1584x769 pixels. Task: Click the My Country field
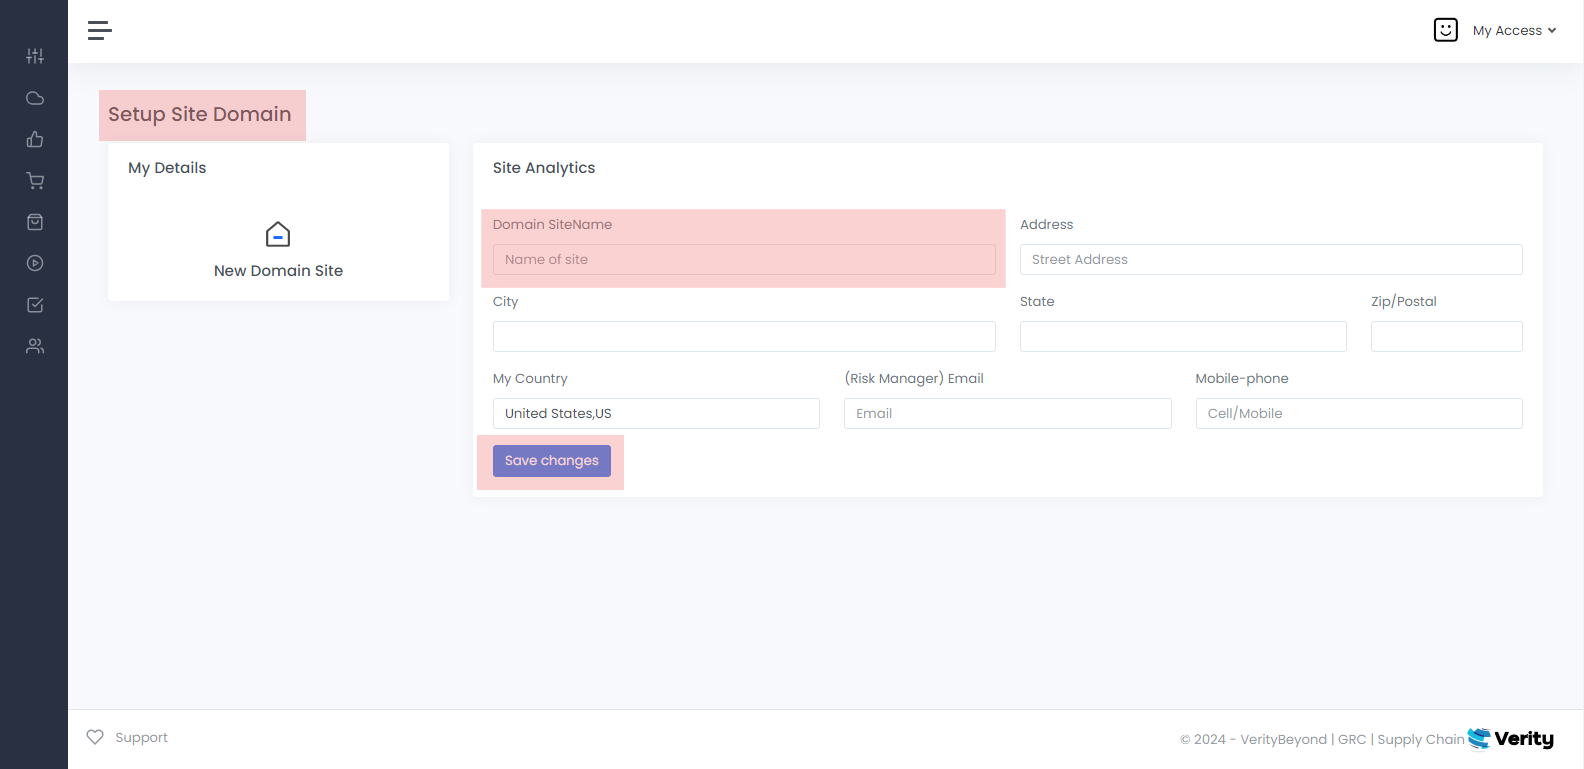[x=656, y=413]
